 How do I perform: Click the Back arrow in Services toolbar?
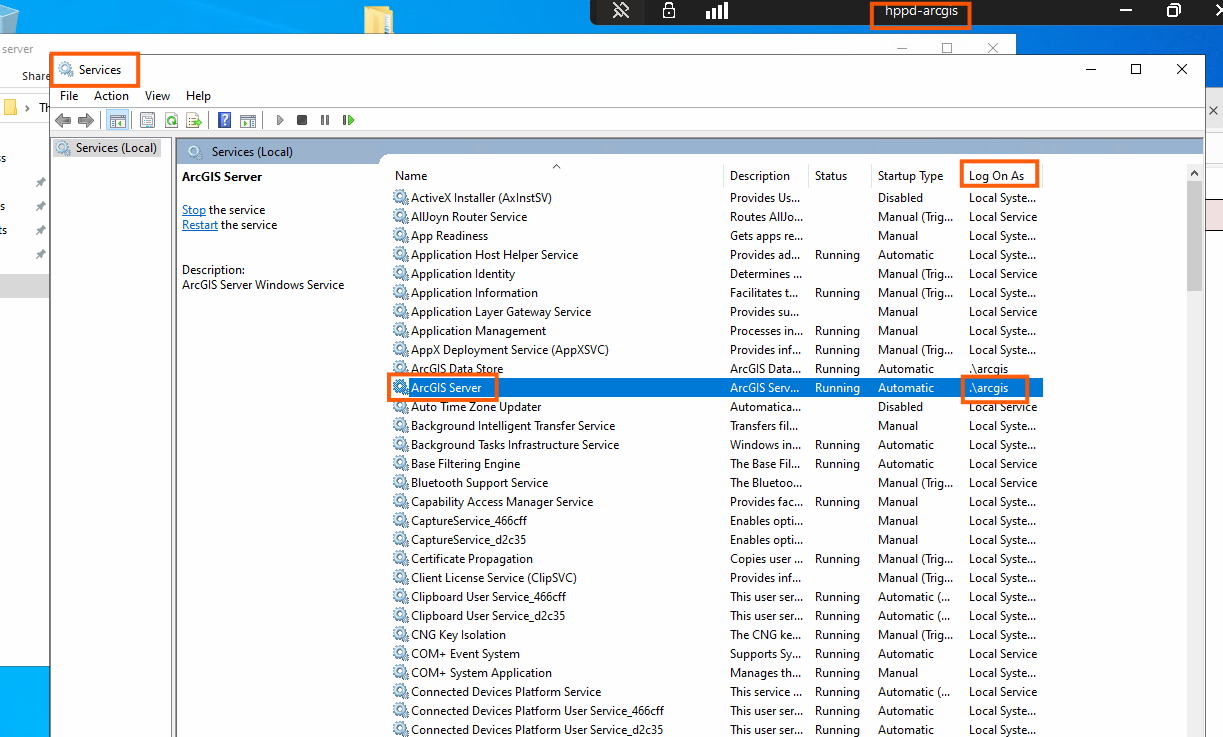[x=63, y=120]
